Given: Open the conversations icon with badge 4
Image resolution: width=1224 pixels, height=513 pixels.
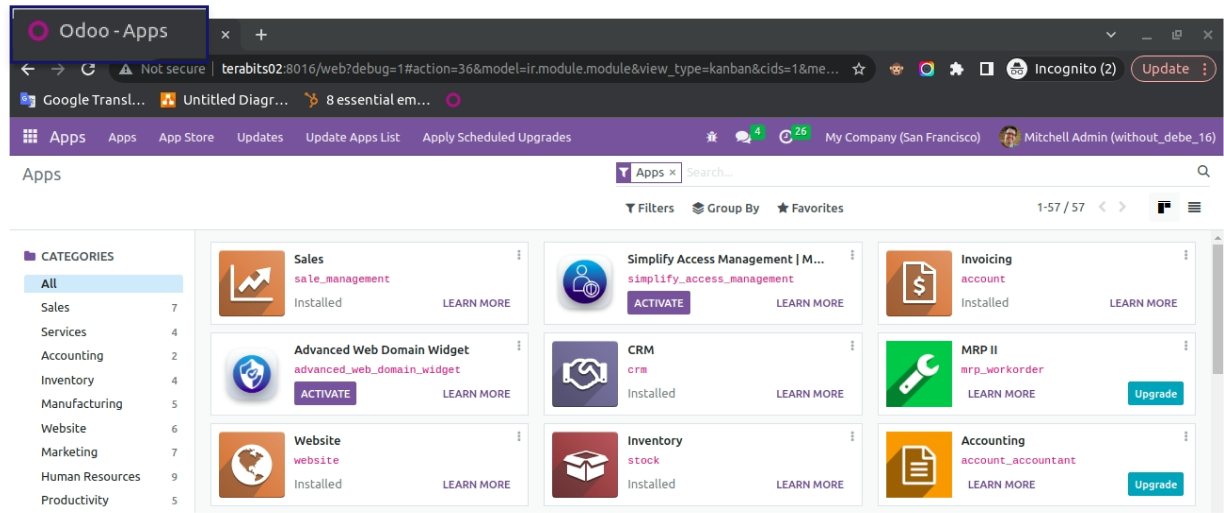Looking at the screenshot, I should coord(749,135).
